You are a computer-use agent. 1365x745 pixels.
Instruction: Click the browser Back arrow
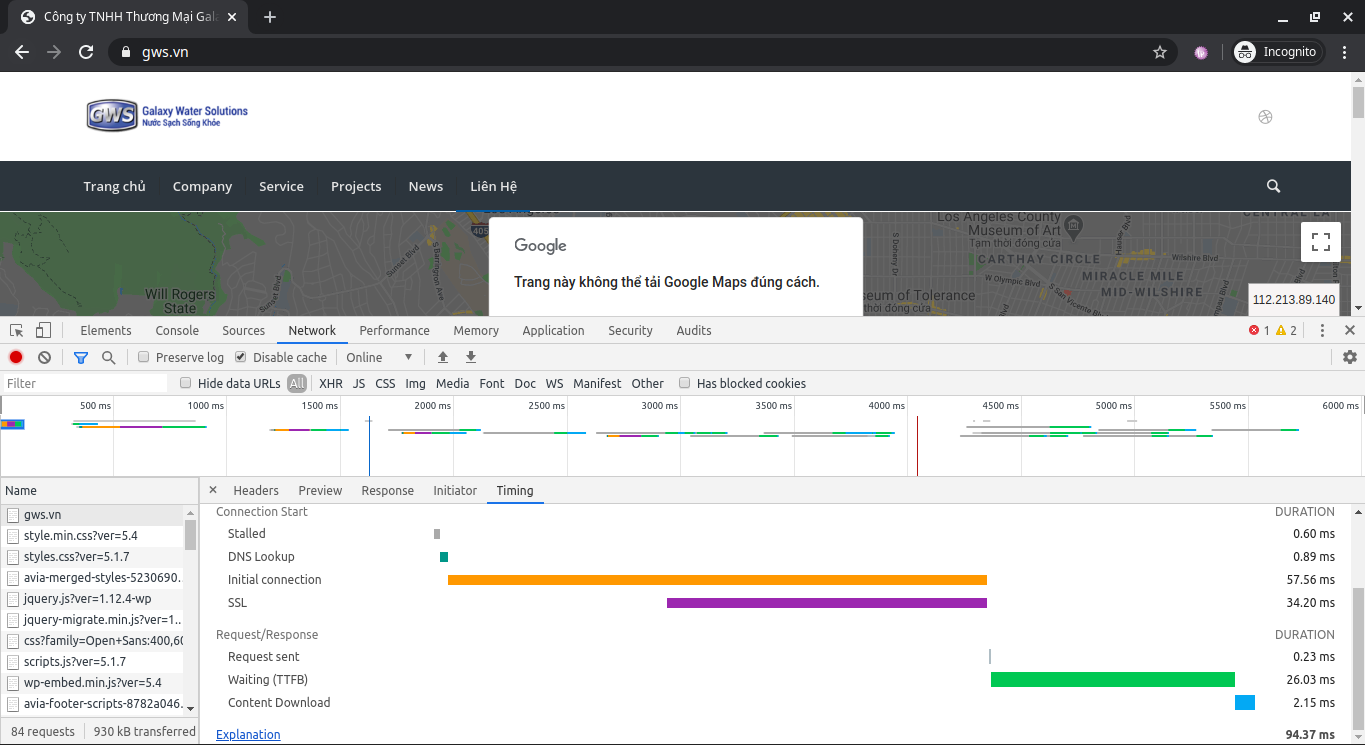[x=22, y=52]
